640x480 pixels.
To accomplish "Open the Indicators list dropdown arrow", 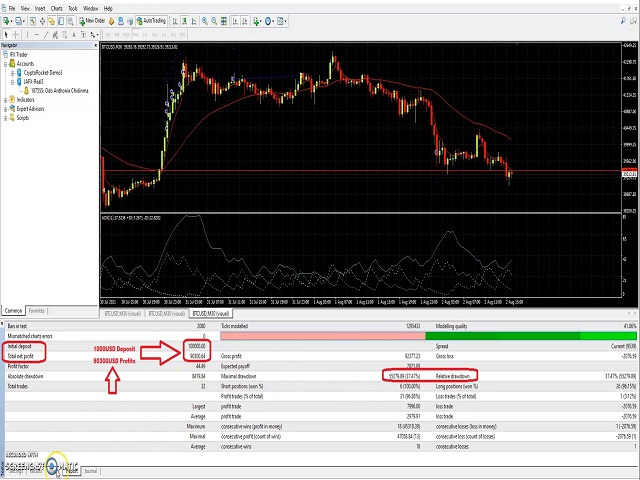I will 261,21.
